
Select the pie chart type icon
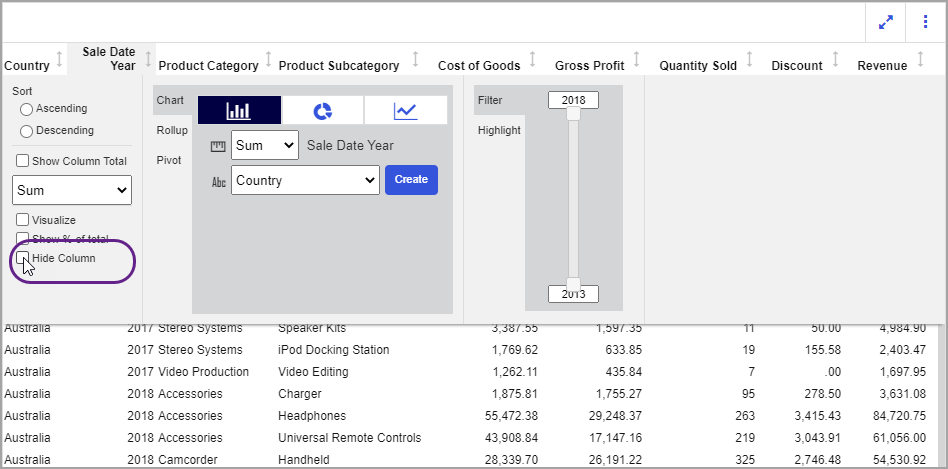323,110
